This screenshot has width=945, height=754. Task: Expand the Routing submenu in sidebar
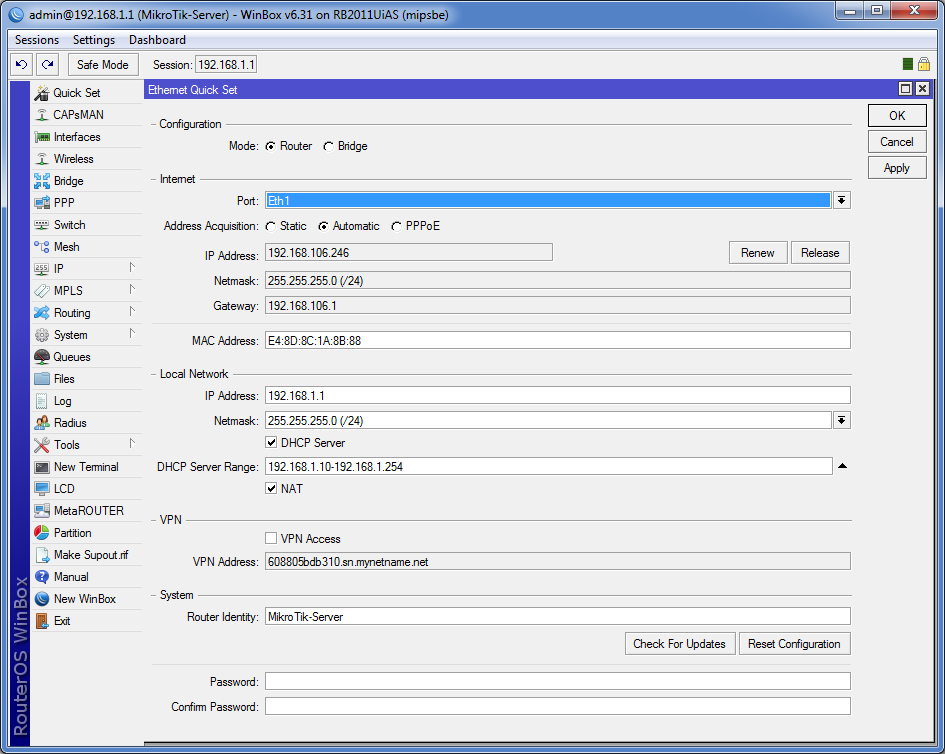pyautogui.click(x=132, y=312)
